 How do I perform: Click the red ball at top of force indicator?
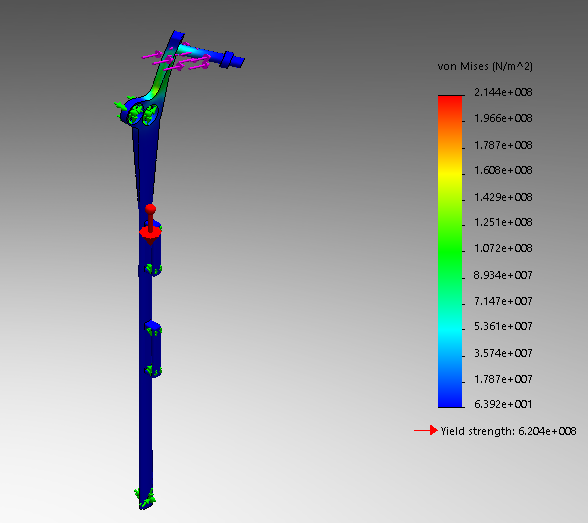click(150, 209)
